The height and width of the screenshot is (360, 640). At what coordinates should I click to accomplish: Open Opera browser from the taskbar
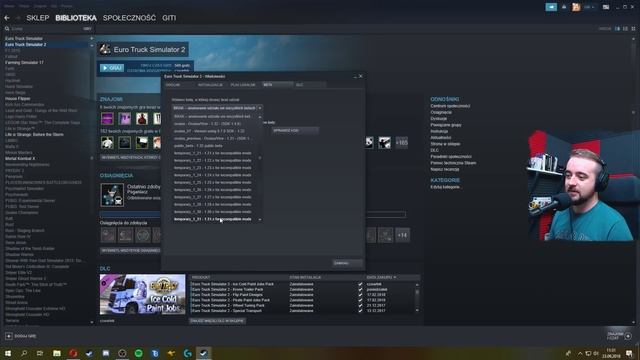pos(73,353)
